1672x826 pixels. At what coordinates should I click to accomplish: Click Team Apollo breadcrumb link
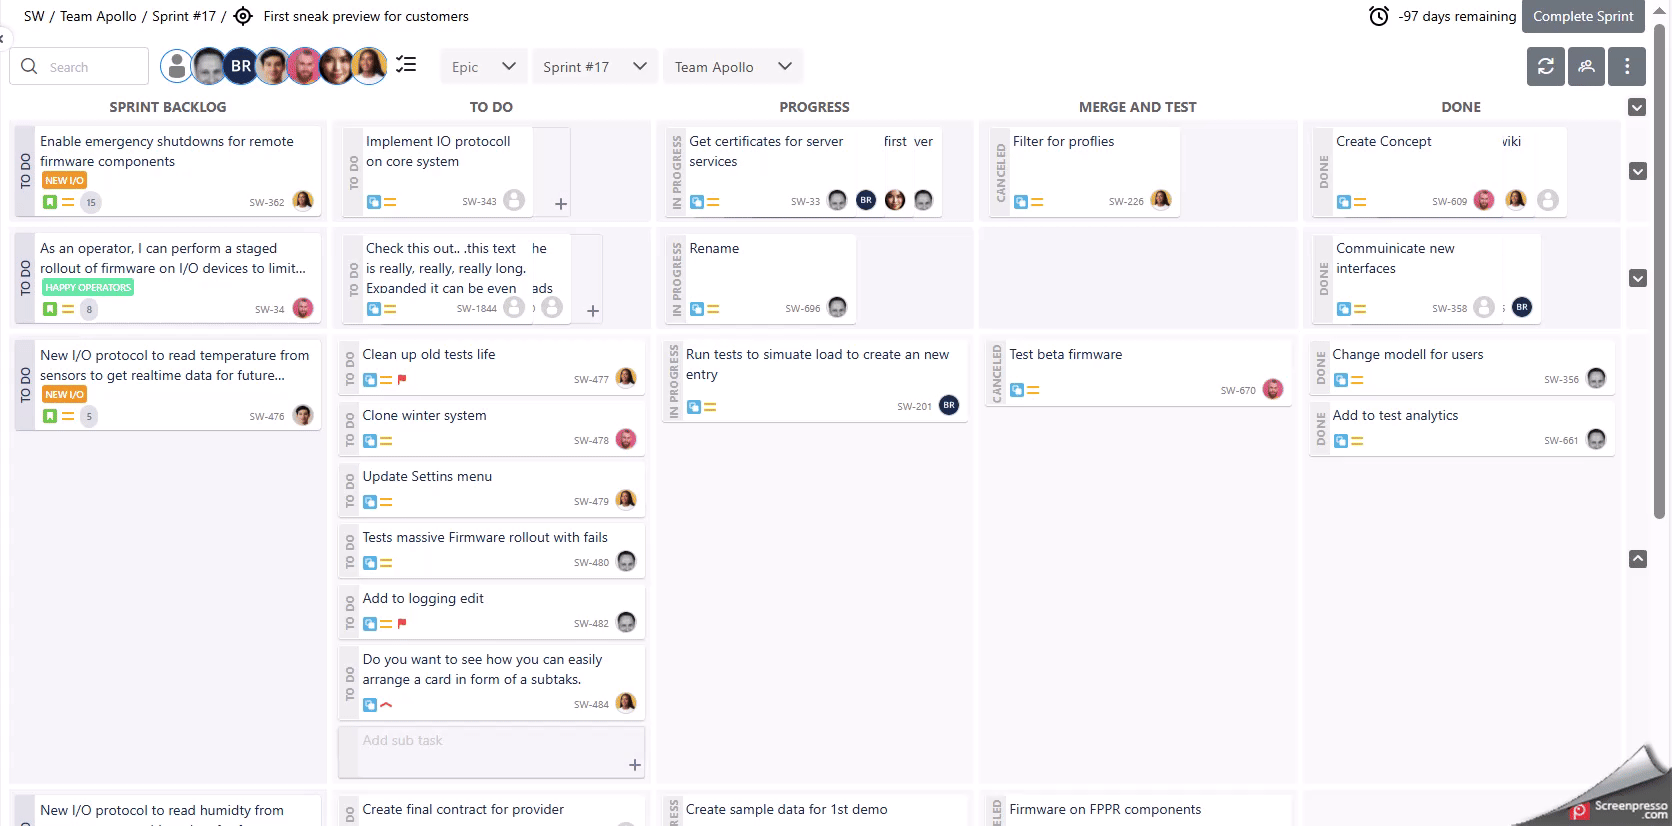pyautogui.click(x=98, y=16)
